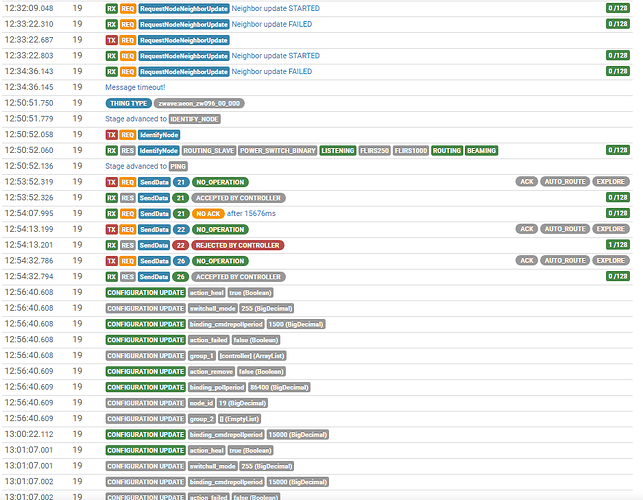Click the '86400 (BigDecimal)' value

(x=279, y=387)
